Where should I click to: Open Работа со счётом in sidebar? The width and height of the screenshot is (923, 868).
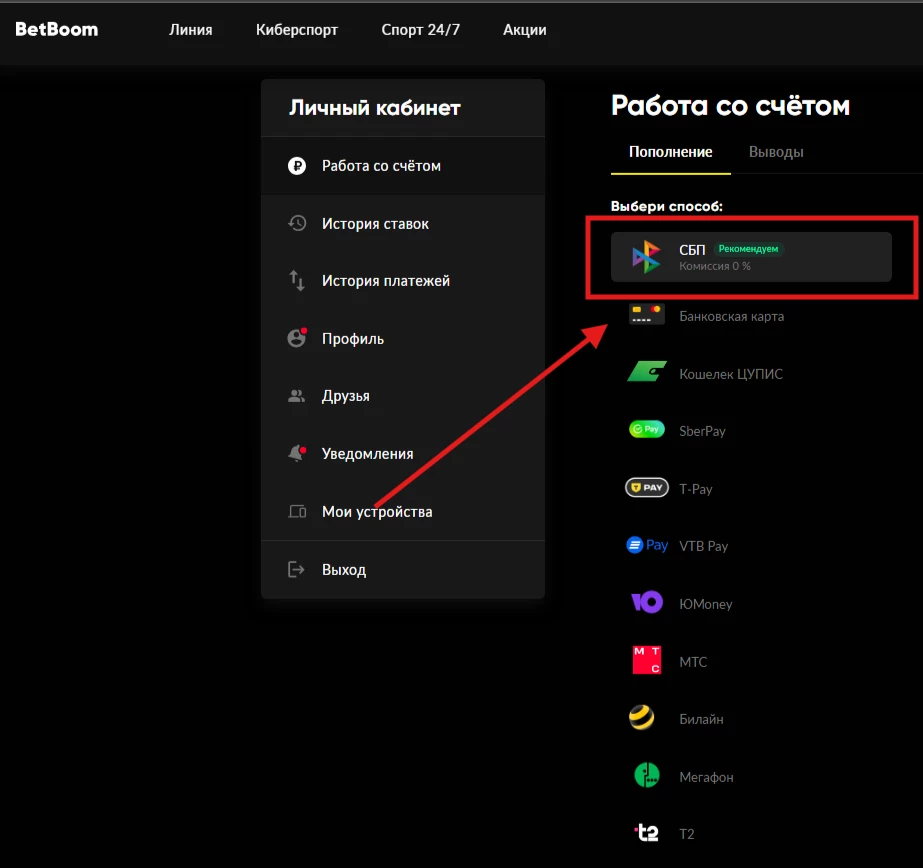[403, 166]
